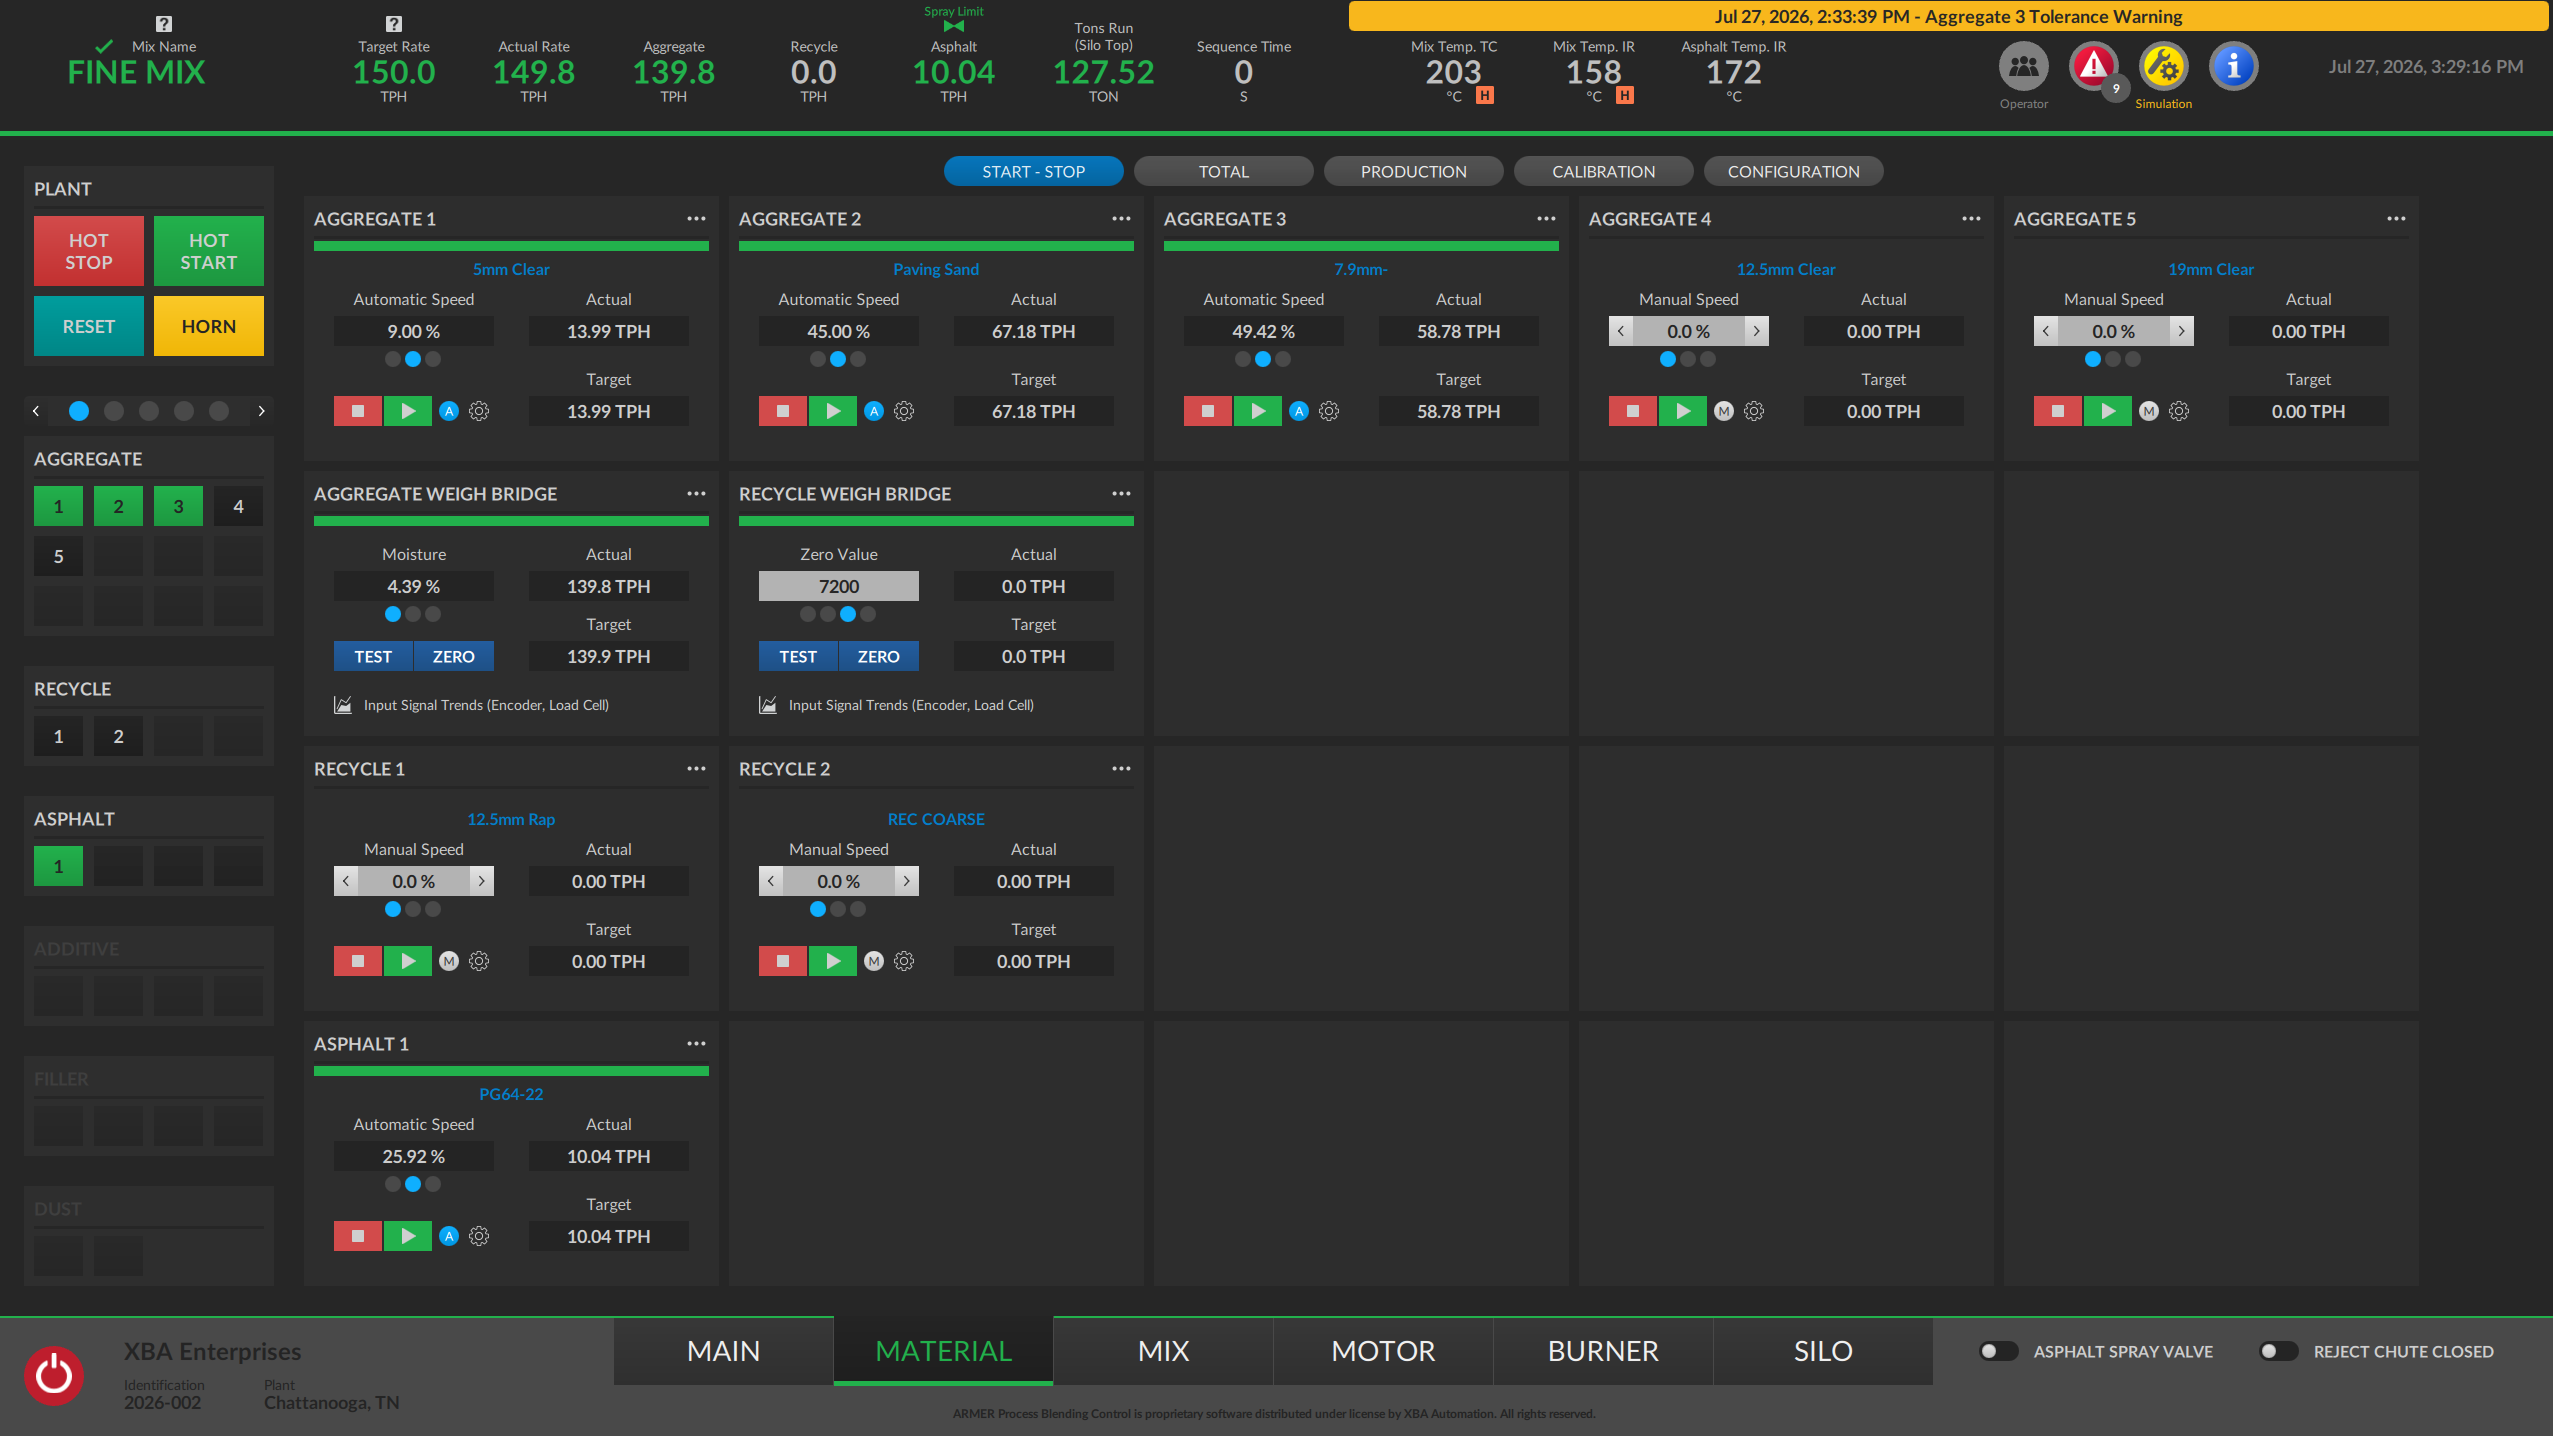Open the blue information icon
Image resolution: width=2553 pixels, height=1436 pixels.
2233,66
